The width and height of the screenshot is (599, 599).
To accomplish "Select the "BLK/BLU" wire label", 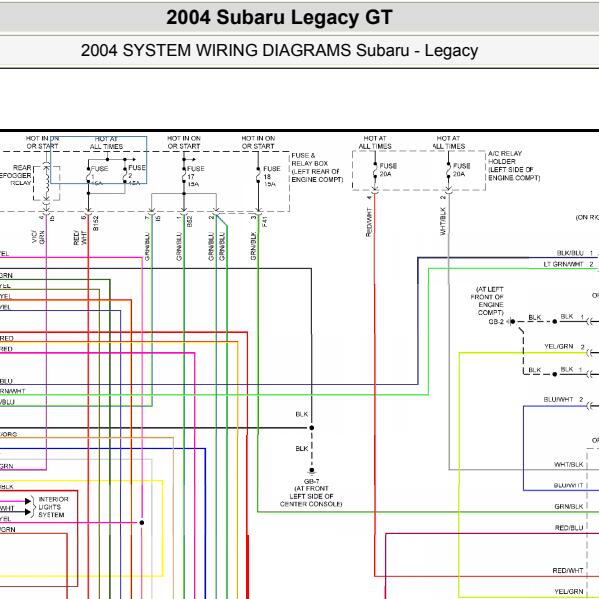I will pos(570,253).
